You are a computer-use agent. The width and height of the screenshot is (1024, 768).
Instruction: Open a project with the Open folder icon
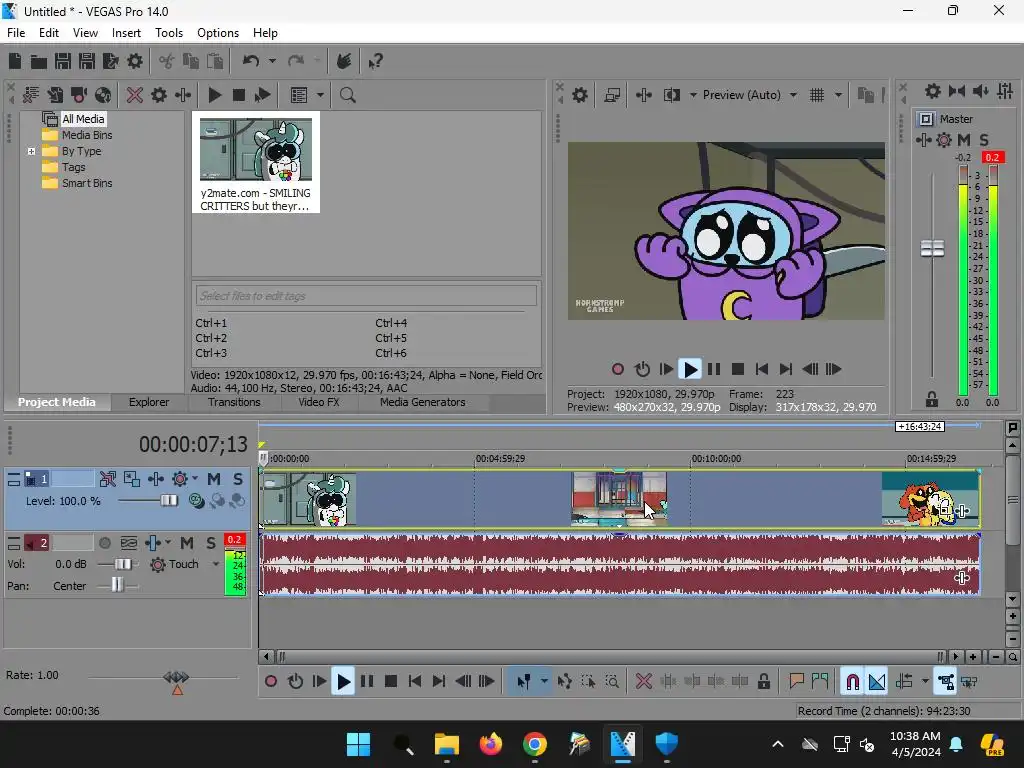39,61
